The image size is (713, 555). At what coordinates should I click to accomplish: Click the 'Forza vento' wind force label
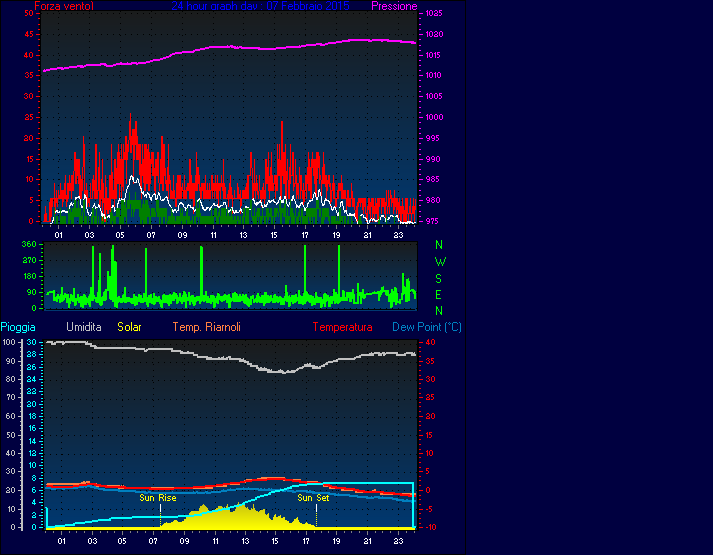click(x=64, y=6)
